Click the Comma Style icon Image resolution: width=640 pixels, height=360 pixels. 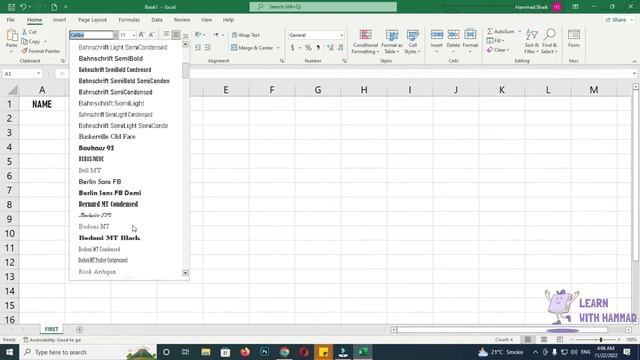click(x=318, y=48)
